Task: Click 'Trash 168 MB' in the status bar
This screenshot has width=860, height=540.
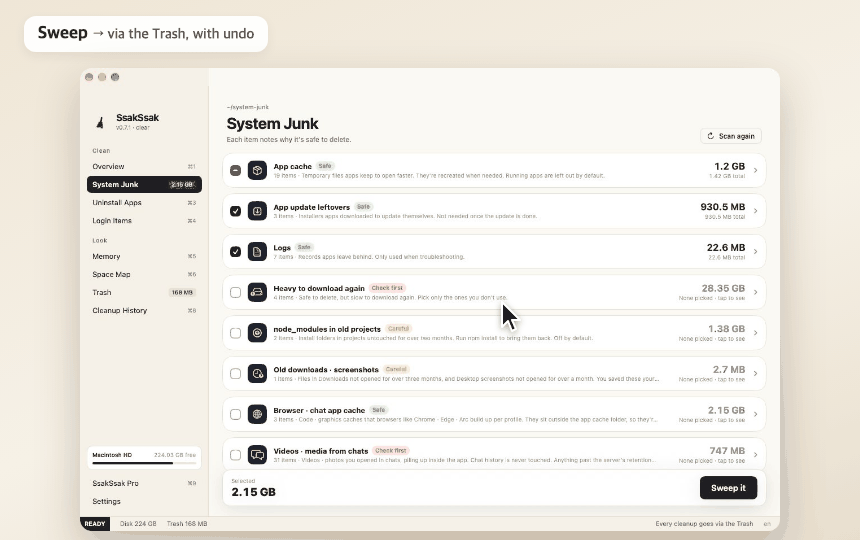Action: pyautogui.click(x=187, y=524)
